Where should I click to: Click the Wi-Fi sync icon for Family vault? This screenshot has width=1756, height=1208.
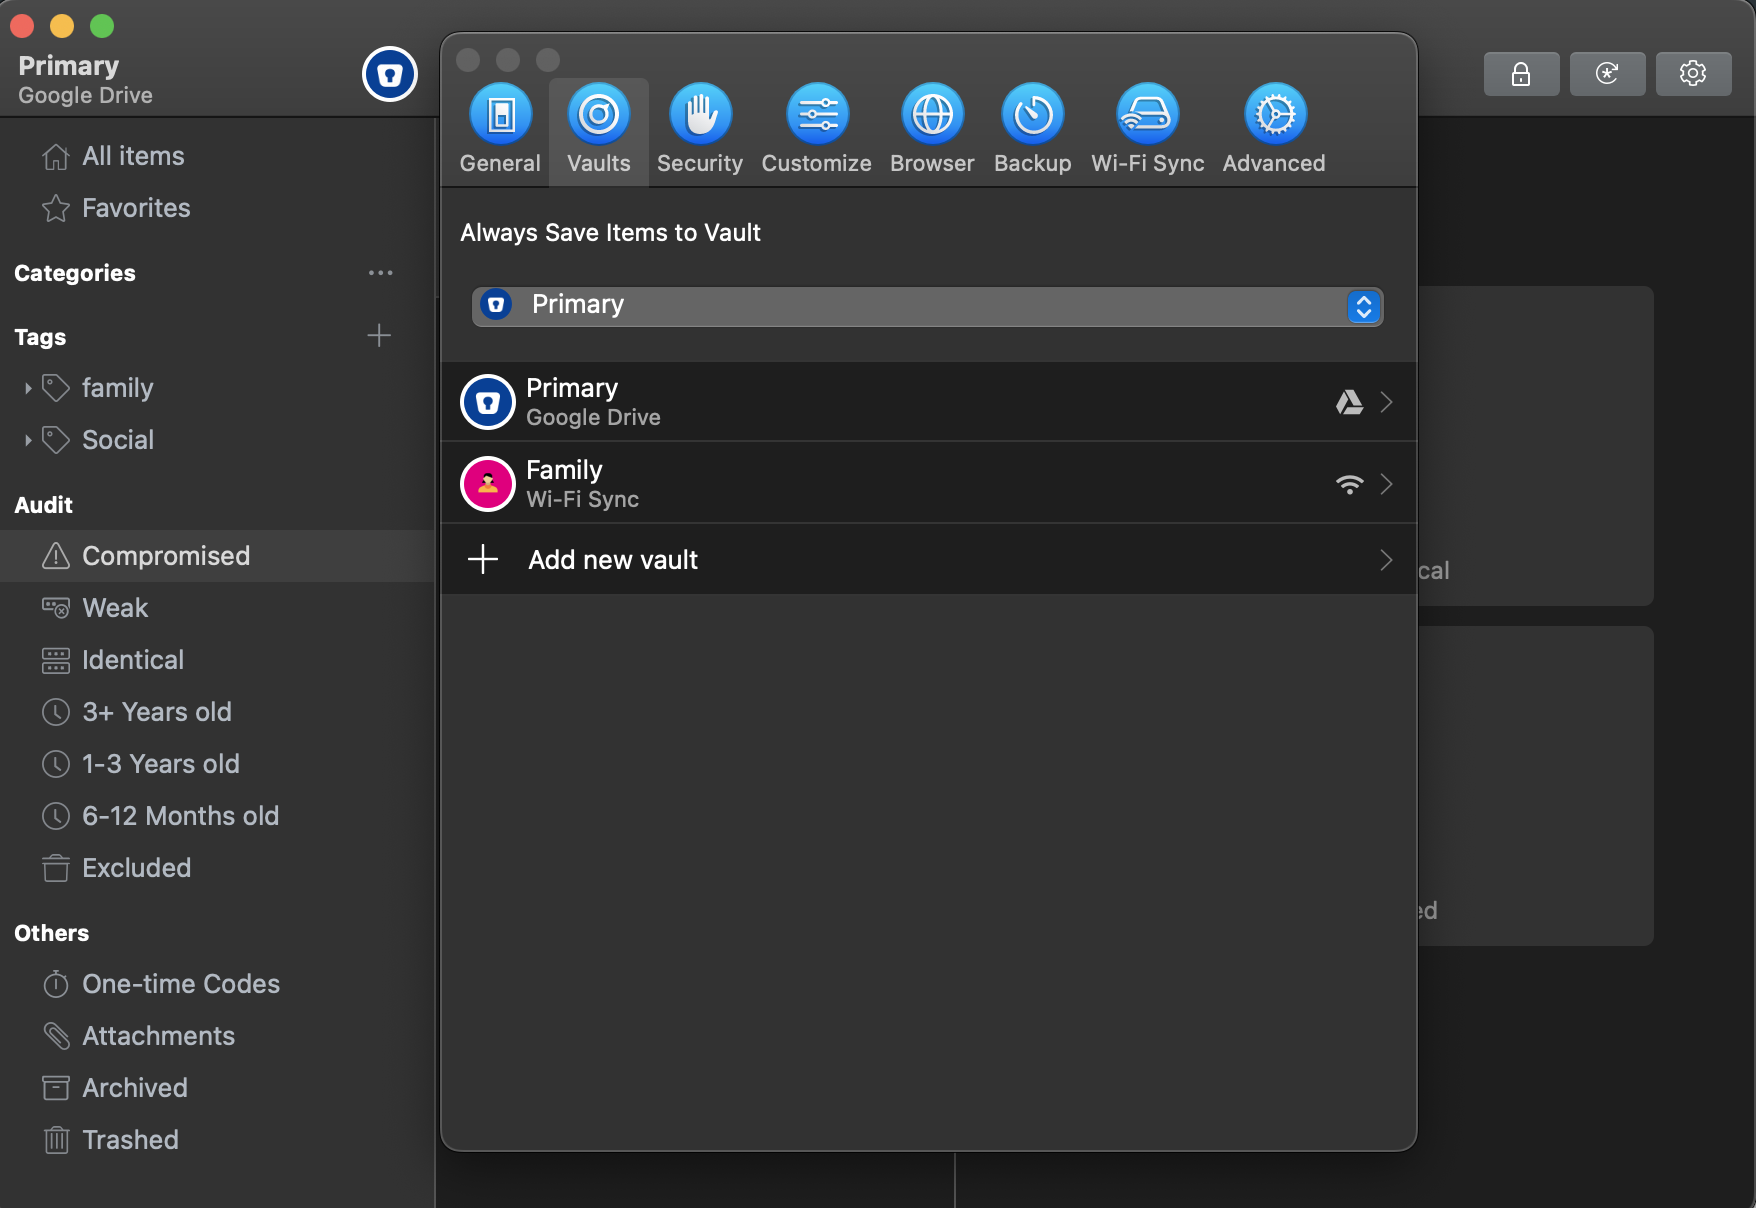coord(1349,485)
